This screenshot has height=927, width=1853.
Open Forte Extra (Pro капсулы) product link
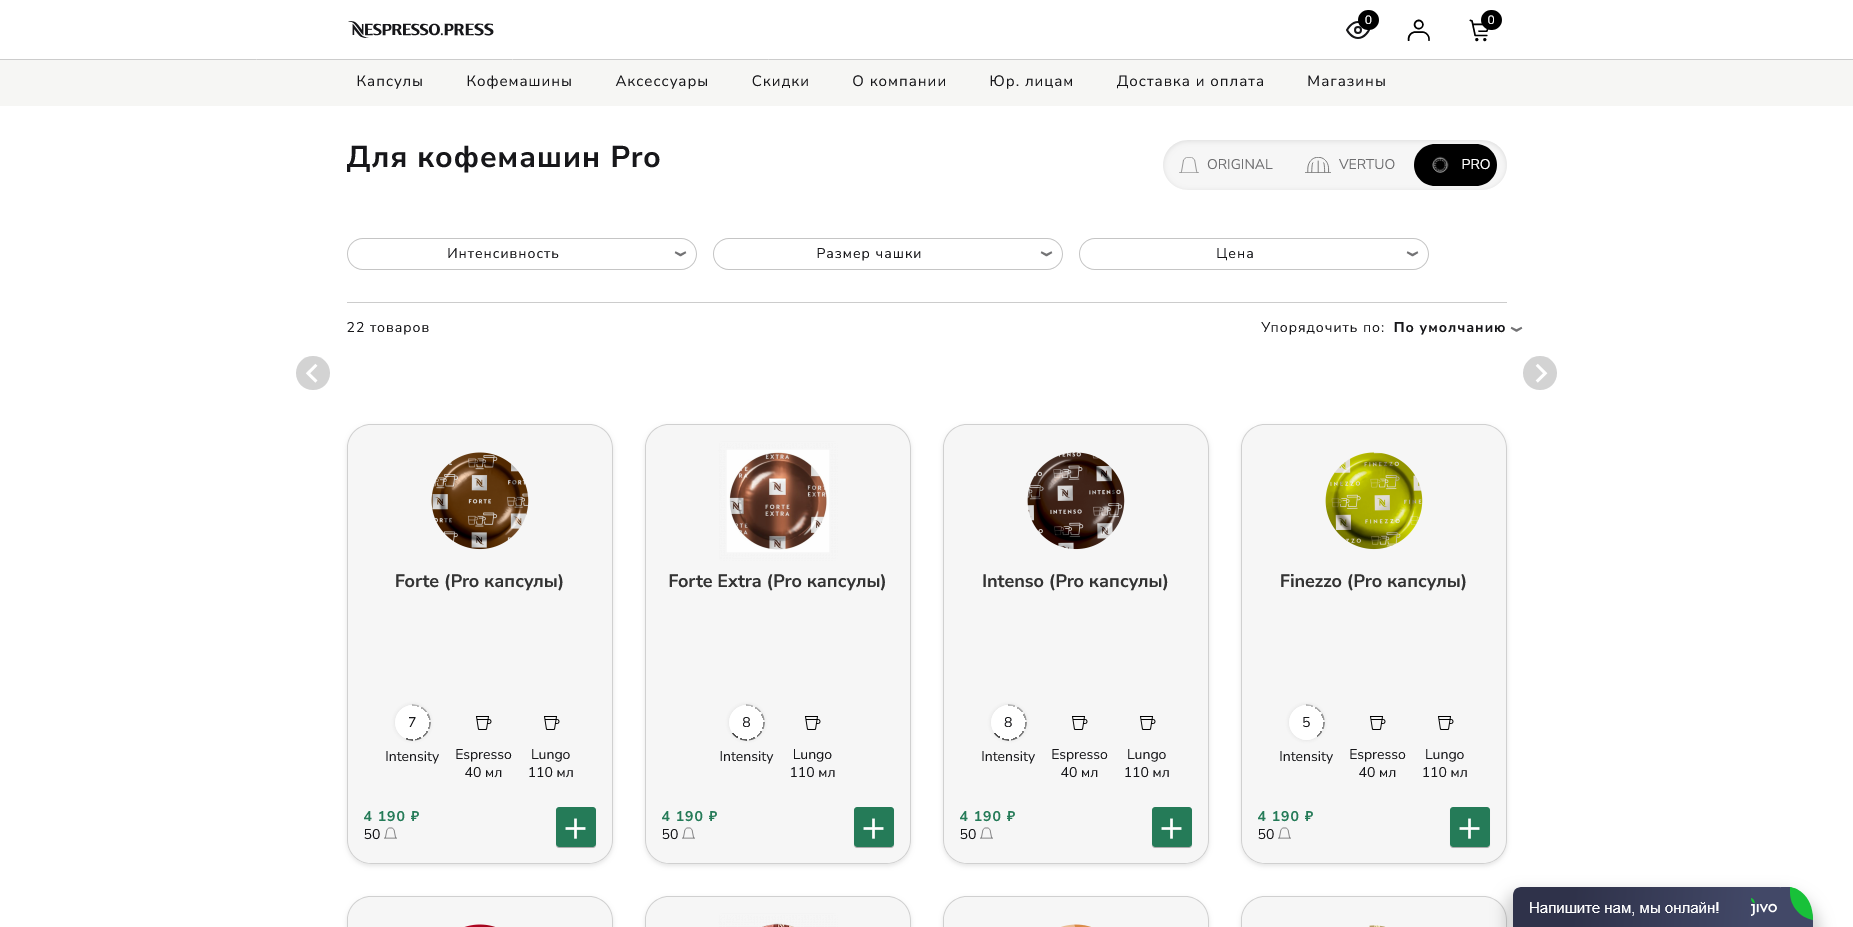point(777,581)
